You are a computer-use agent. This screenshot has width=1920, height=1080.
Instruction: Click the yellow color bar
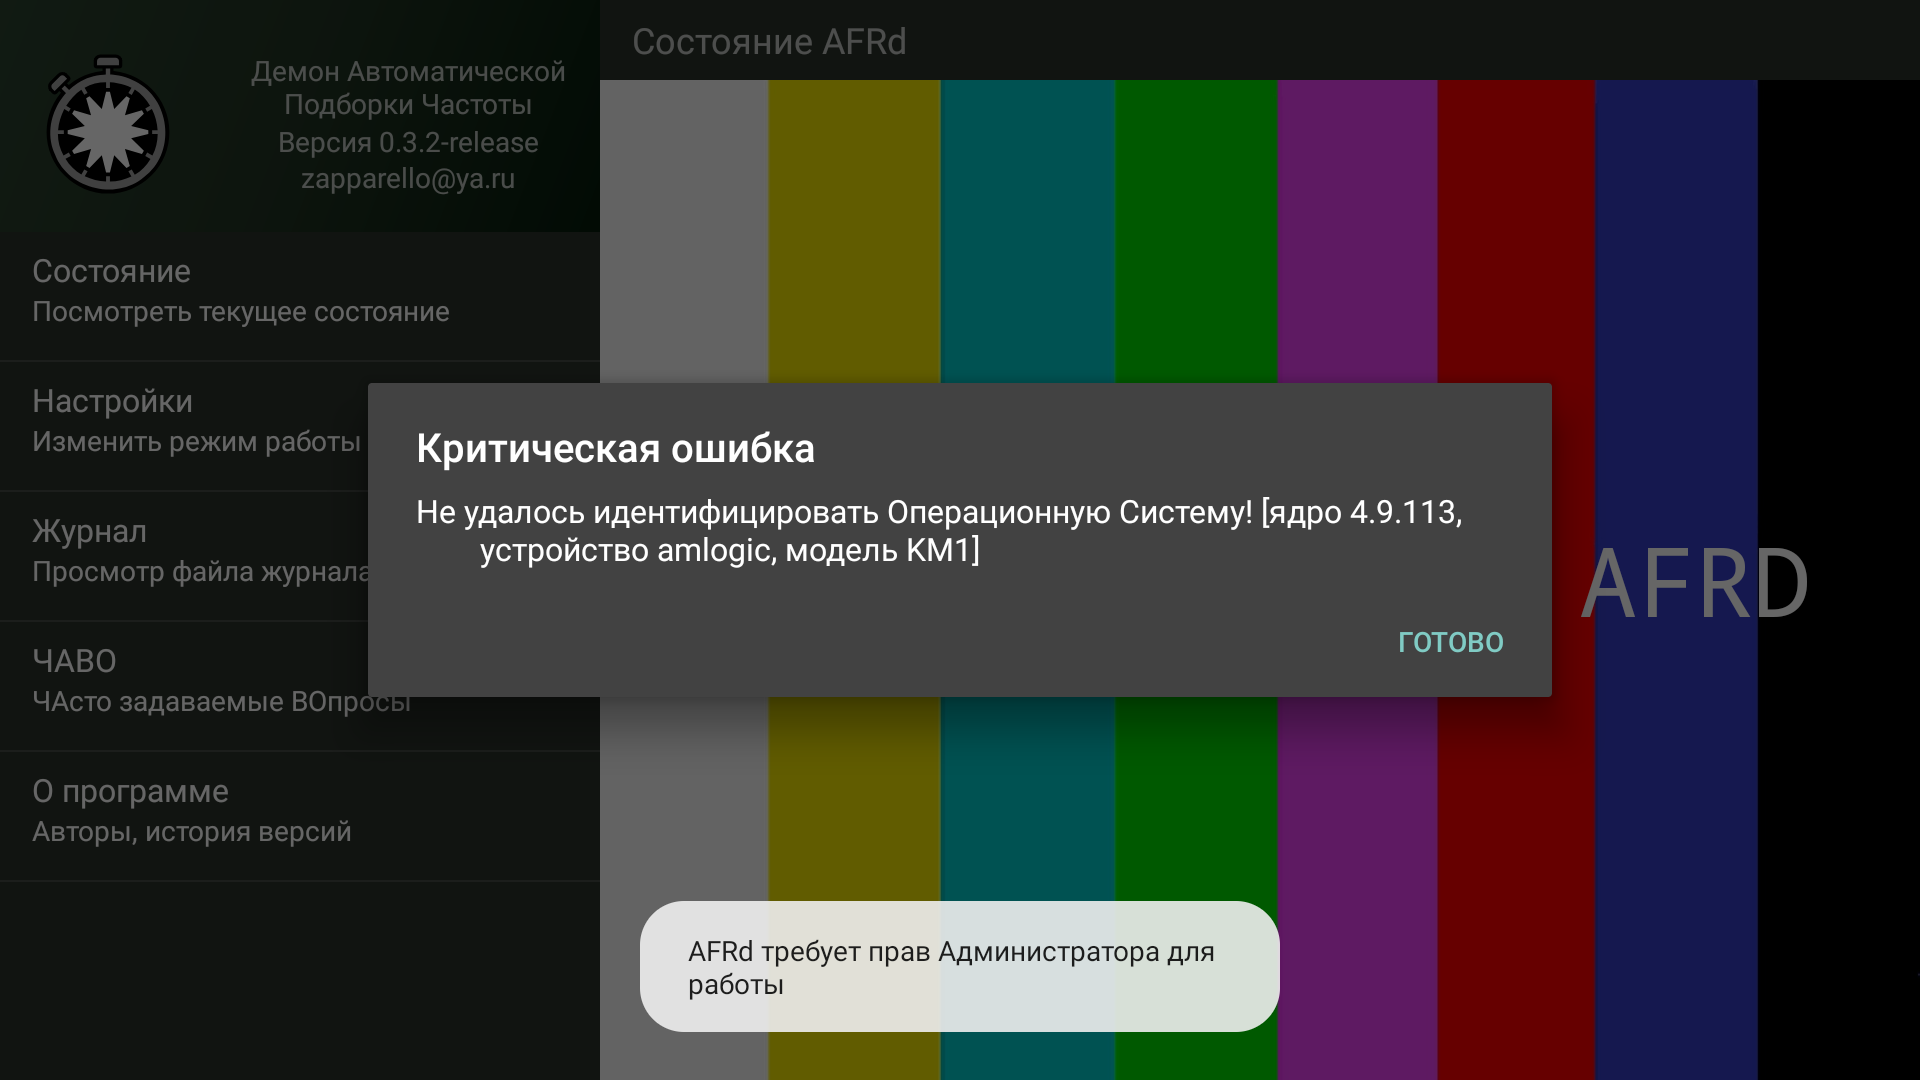click(853, 230)
